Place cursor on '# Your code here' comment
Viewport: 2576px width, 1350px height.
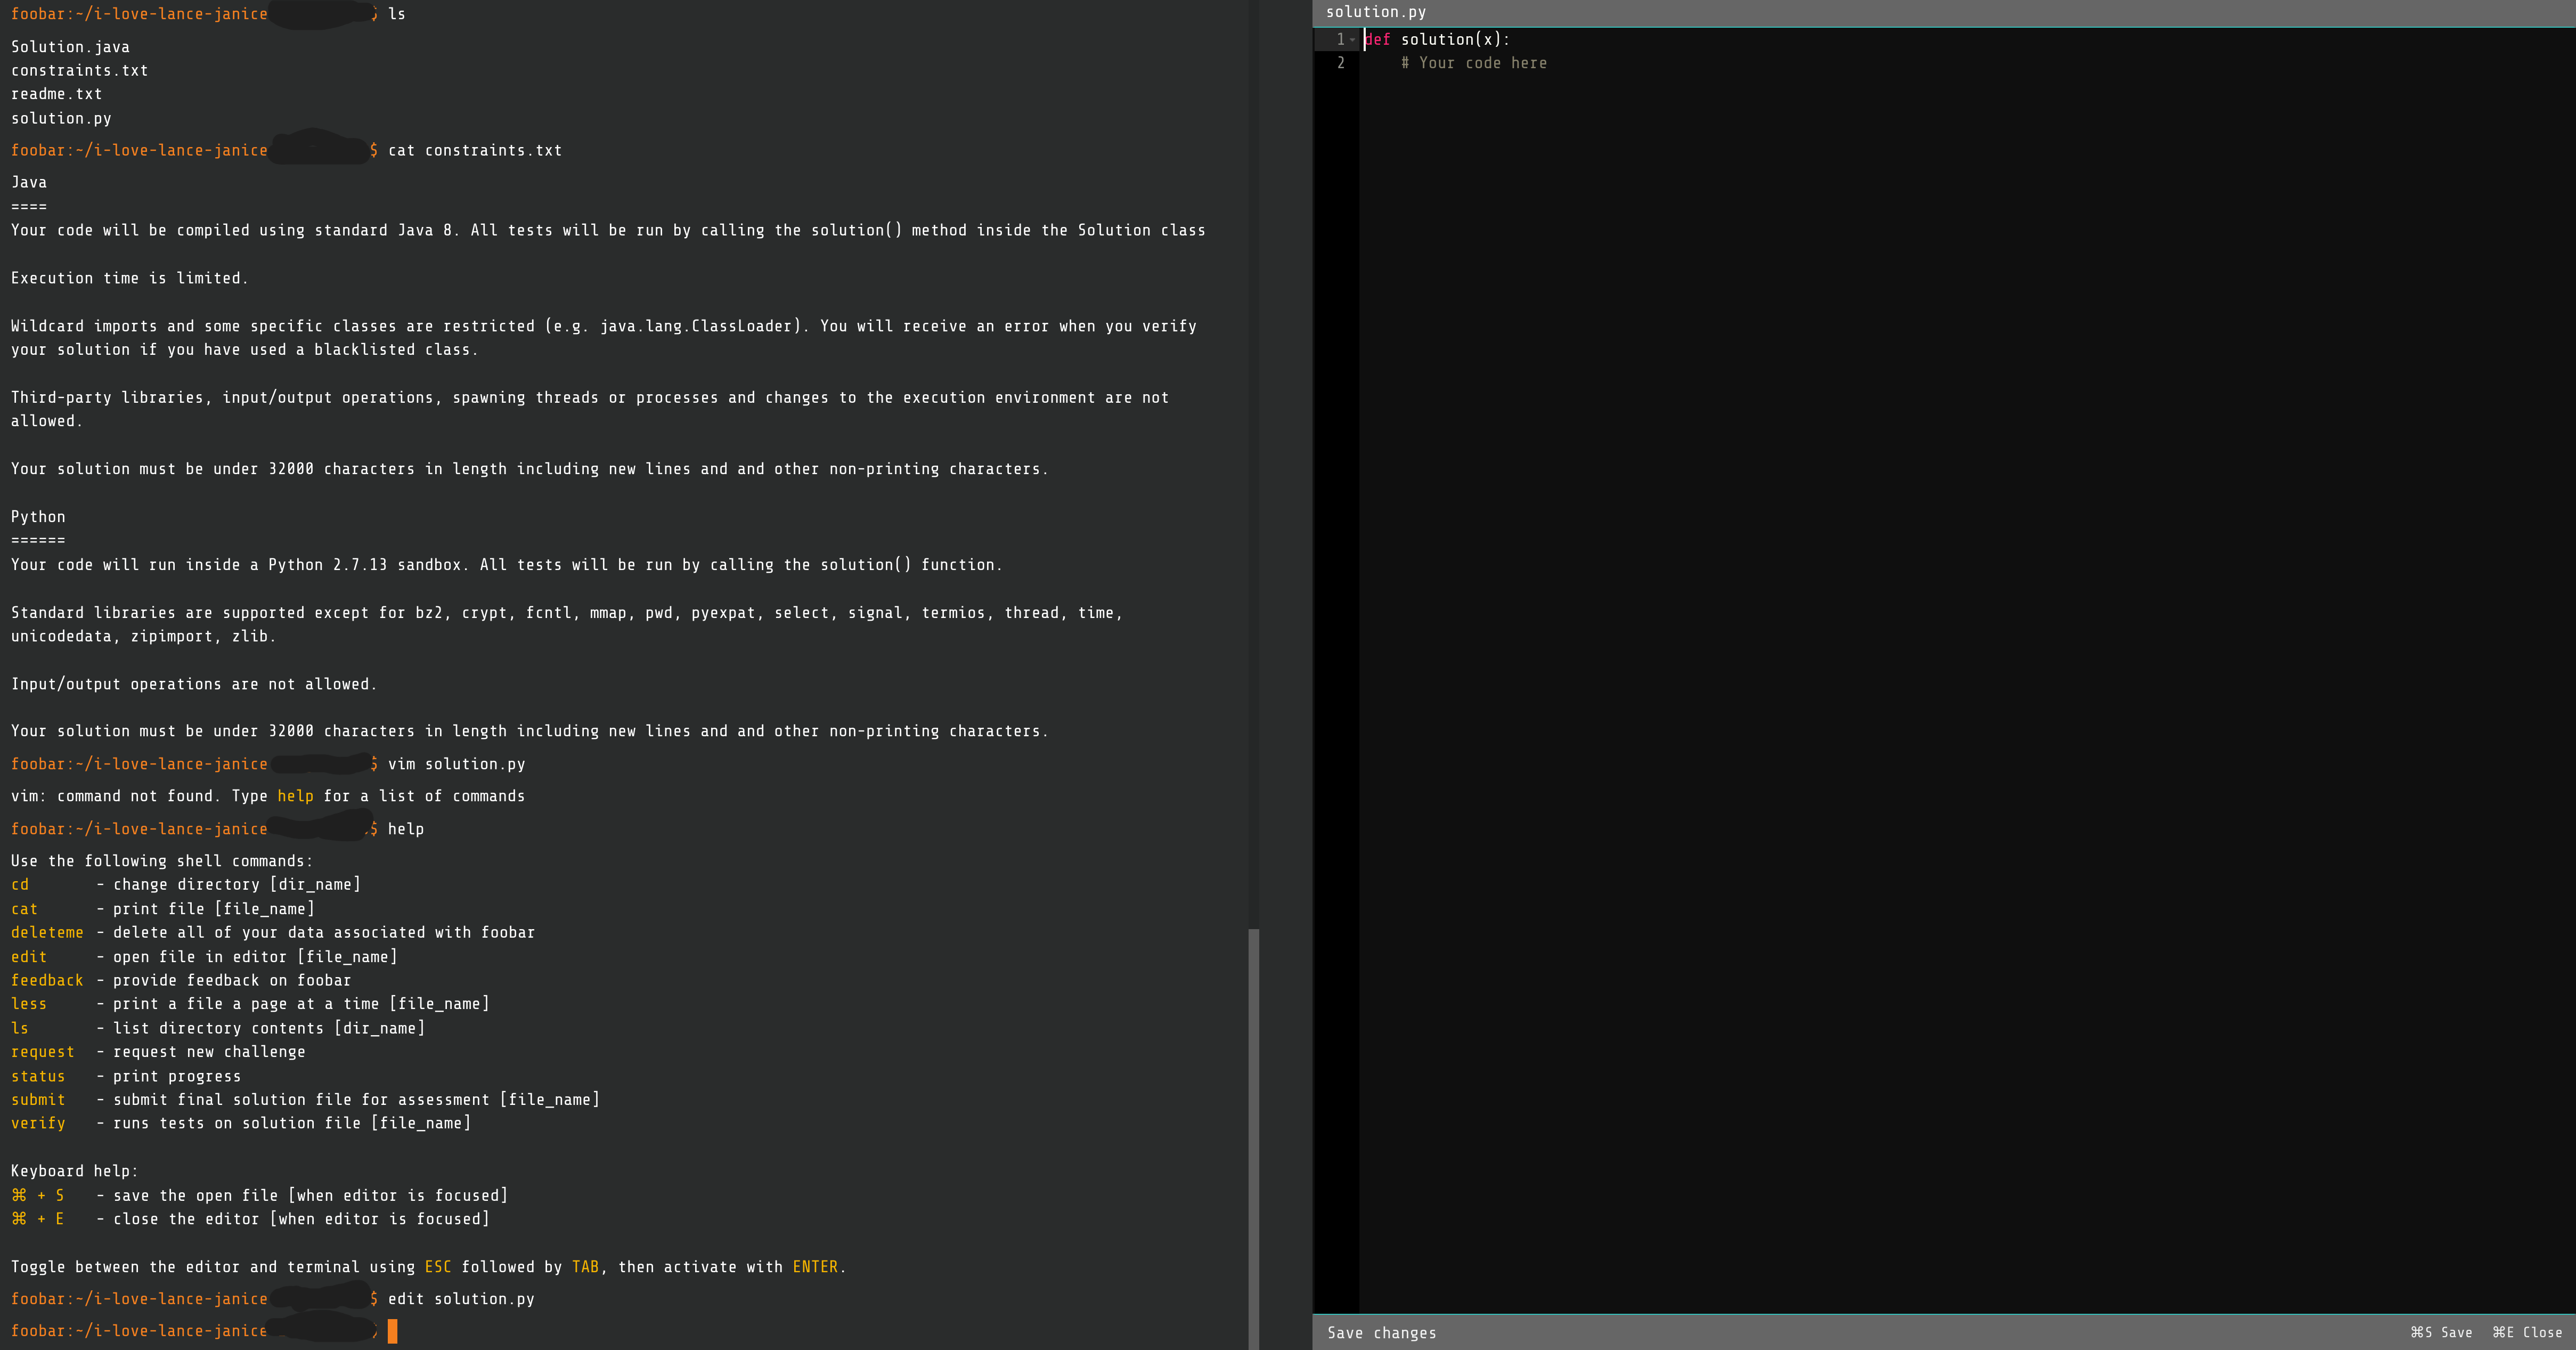1473,63
